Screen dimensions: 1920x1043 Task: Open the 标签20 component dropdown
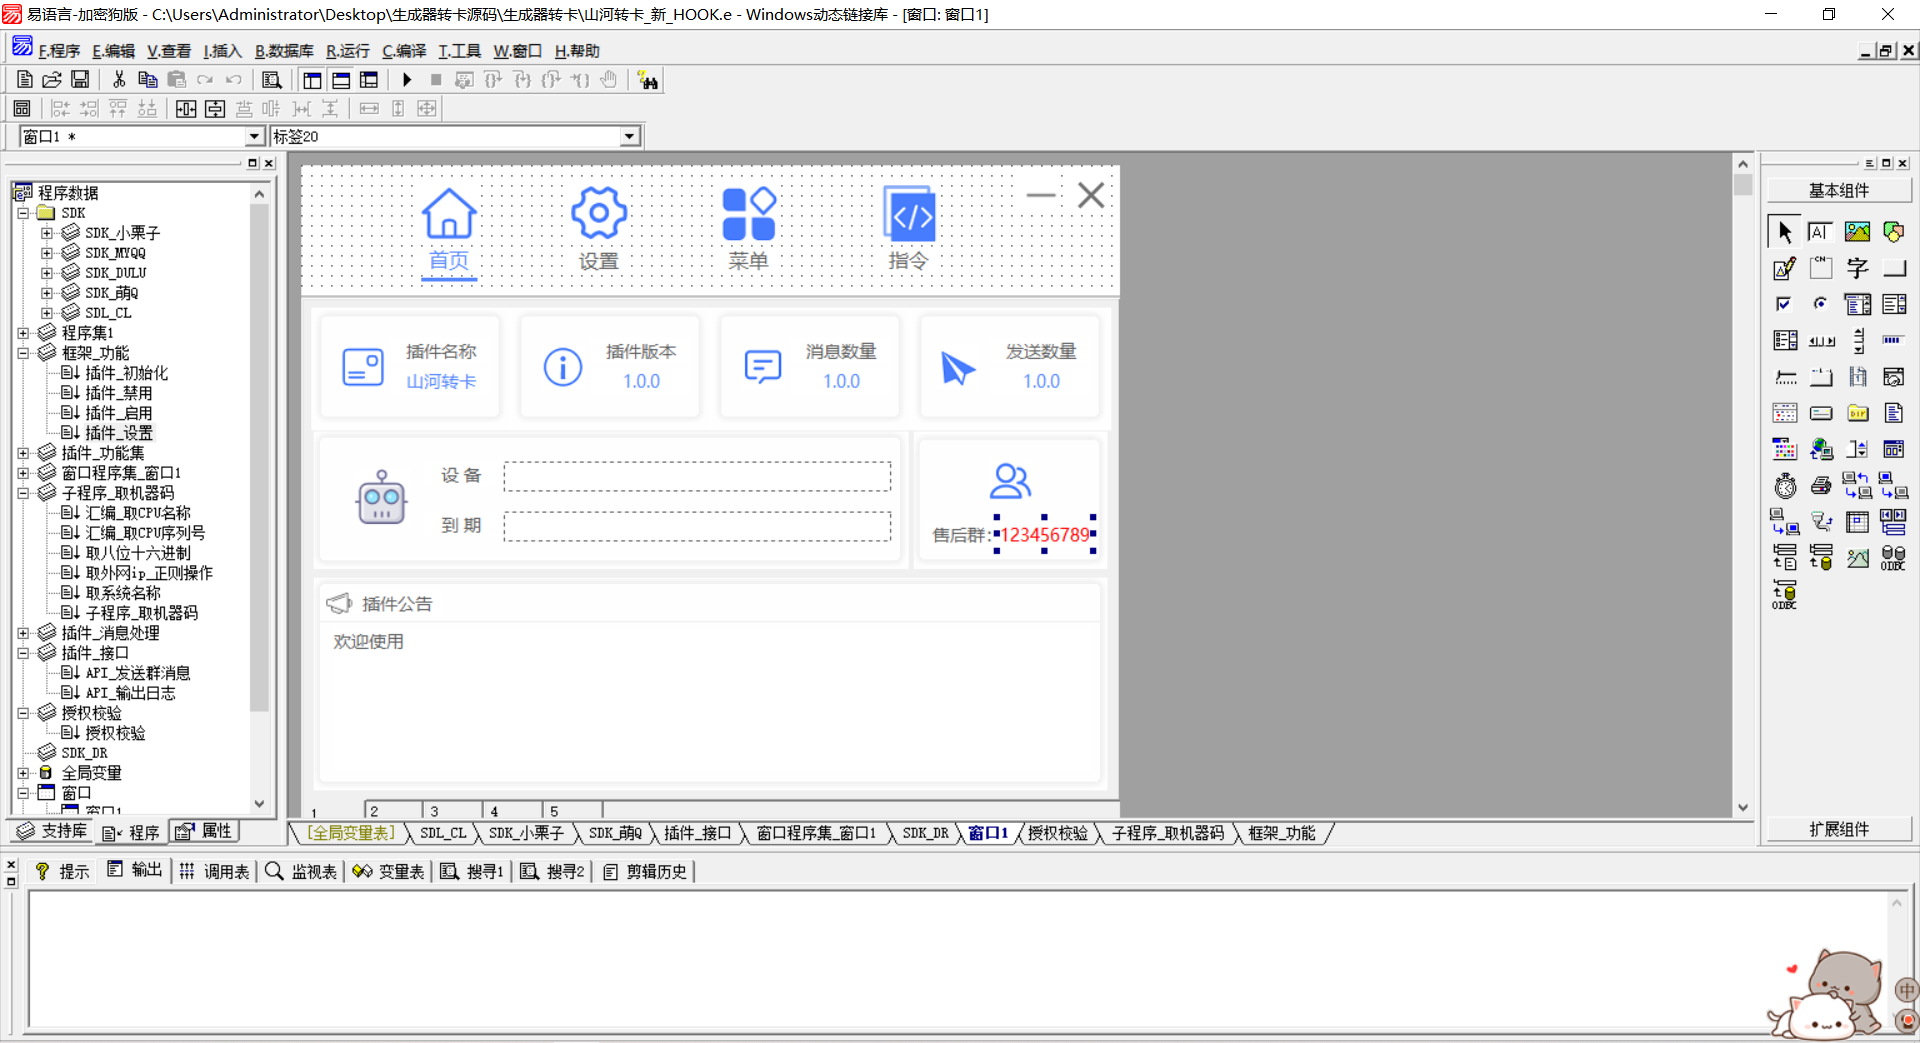point(629,136)
